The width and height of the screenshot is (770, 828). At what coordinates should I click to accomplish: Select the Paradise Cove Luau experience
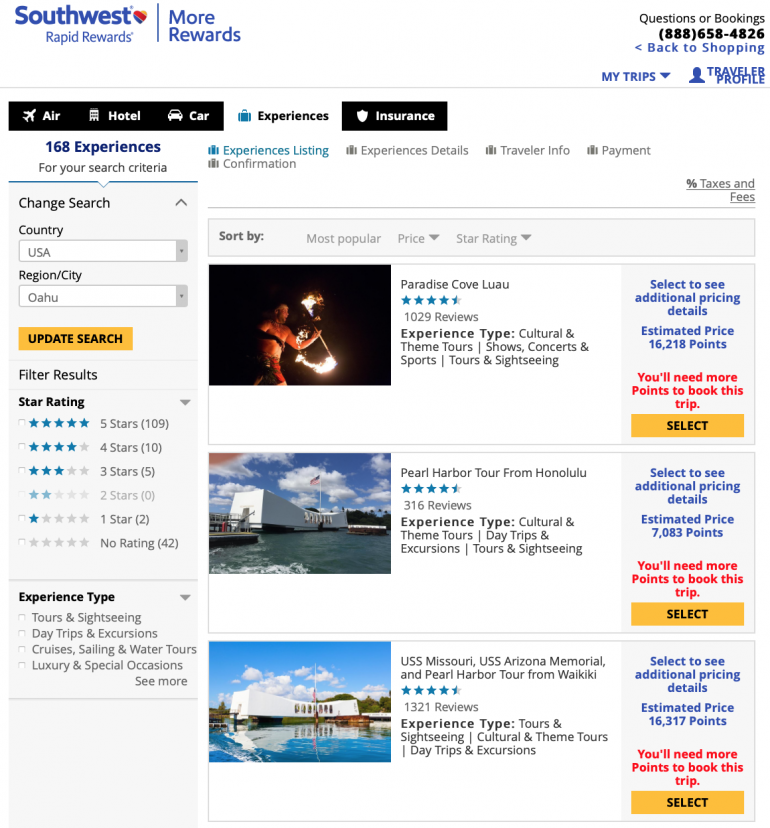(687, 426)
